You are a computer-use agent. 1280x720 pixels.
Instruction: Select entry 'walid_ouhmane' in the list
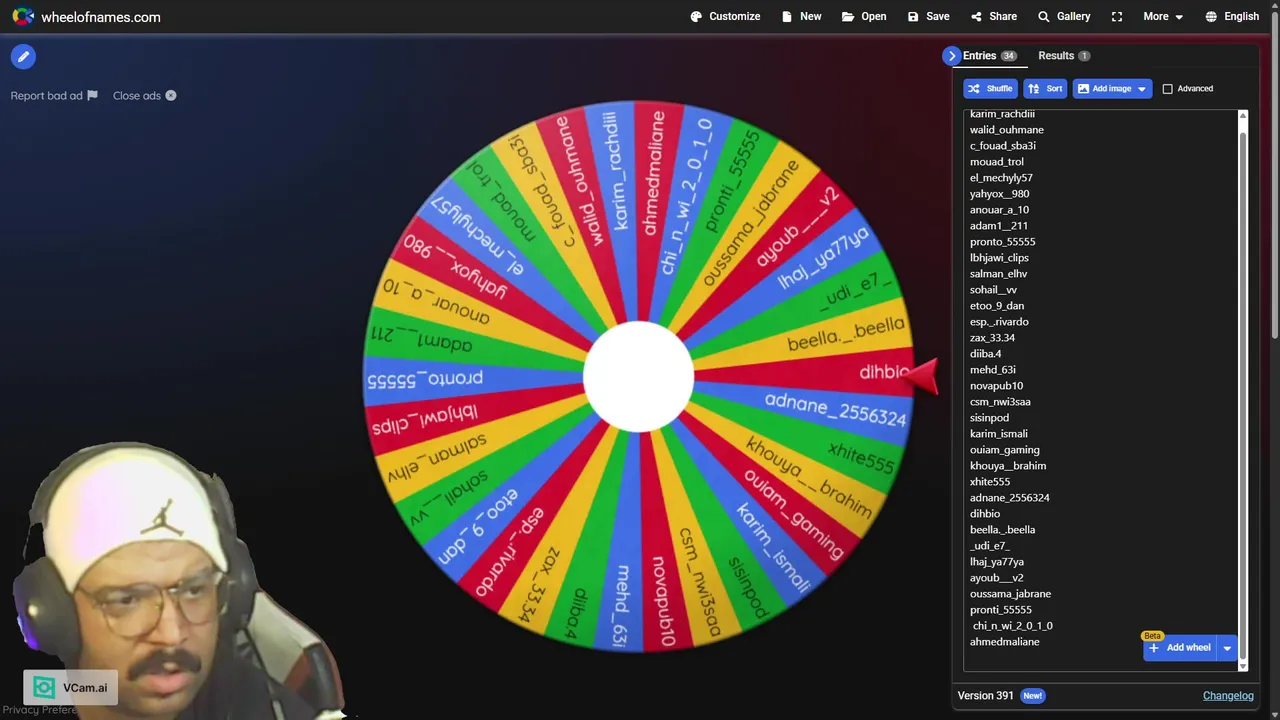tap(1006, 130)
